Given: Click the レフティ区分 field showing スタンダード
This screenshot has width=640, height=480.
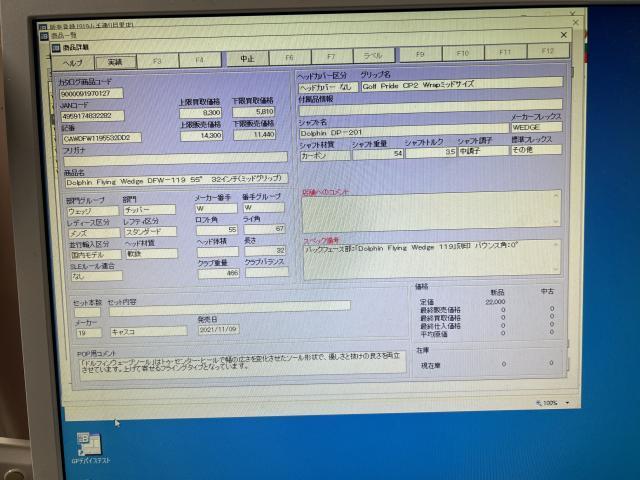Looking at the screenshot, I should point(151,231).
